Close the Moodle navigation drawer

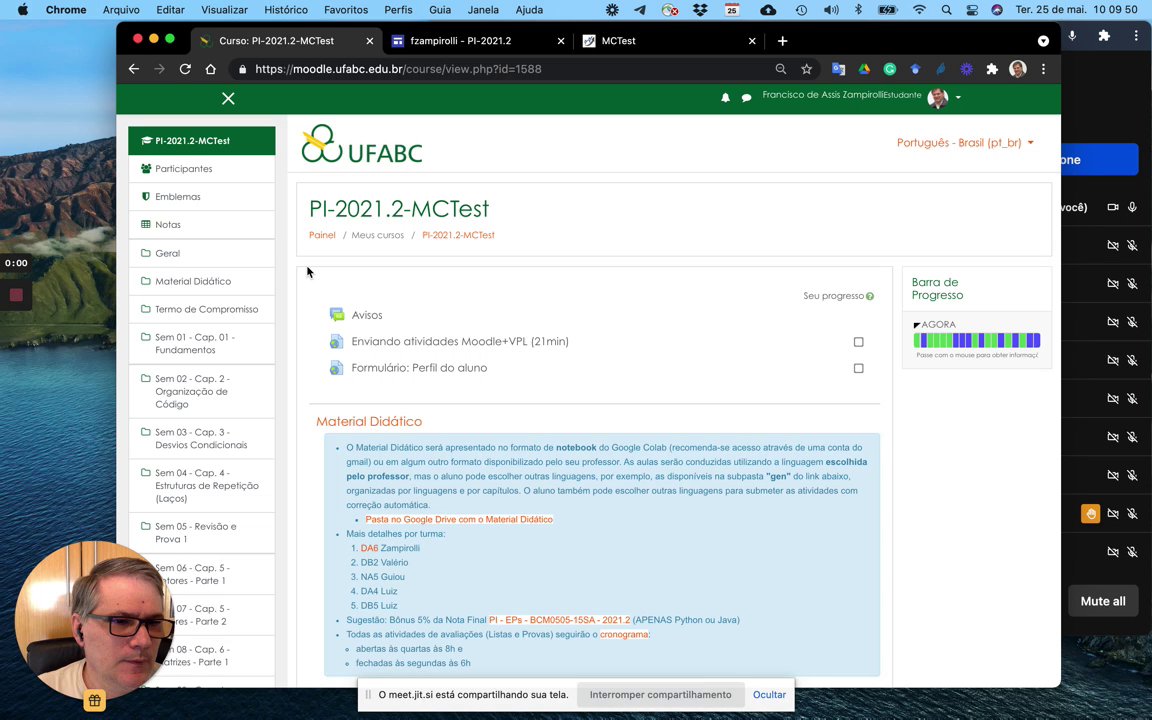click(x=228, y=98)
